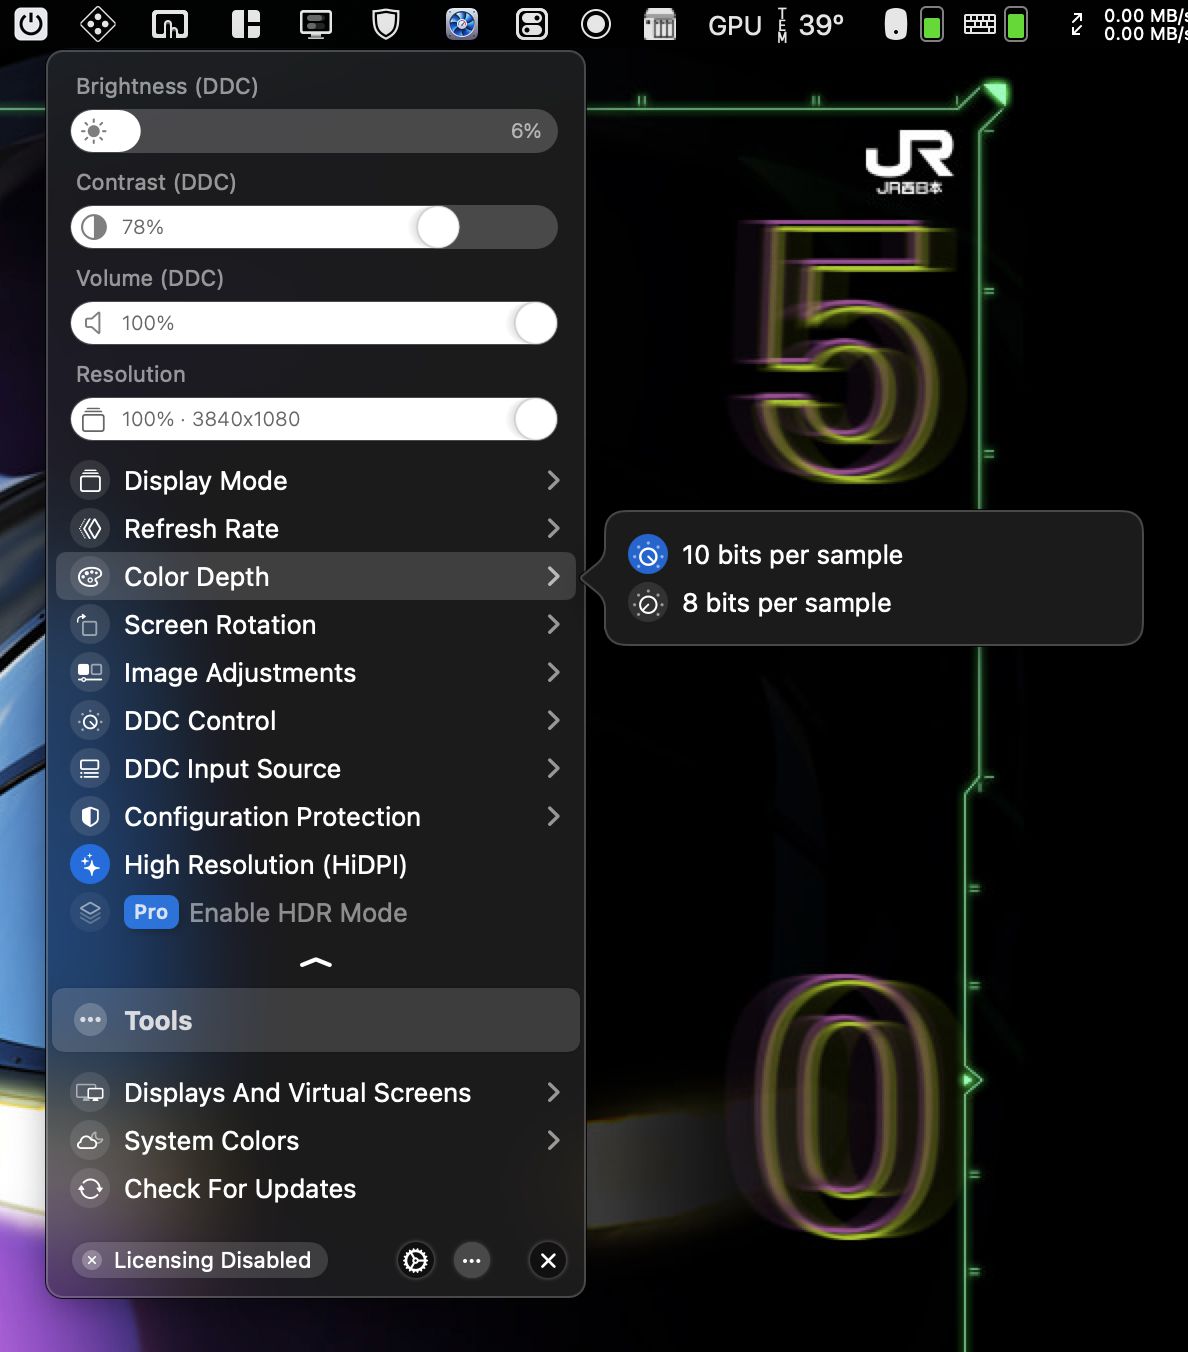This screenshot has height=1352, width=1188.
Task: Expand Display Mode submenu chevron
Action: coord(553,481)
